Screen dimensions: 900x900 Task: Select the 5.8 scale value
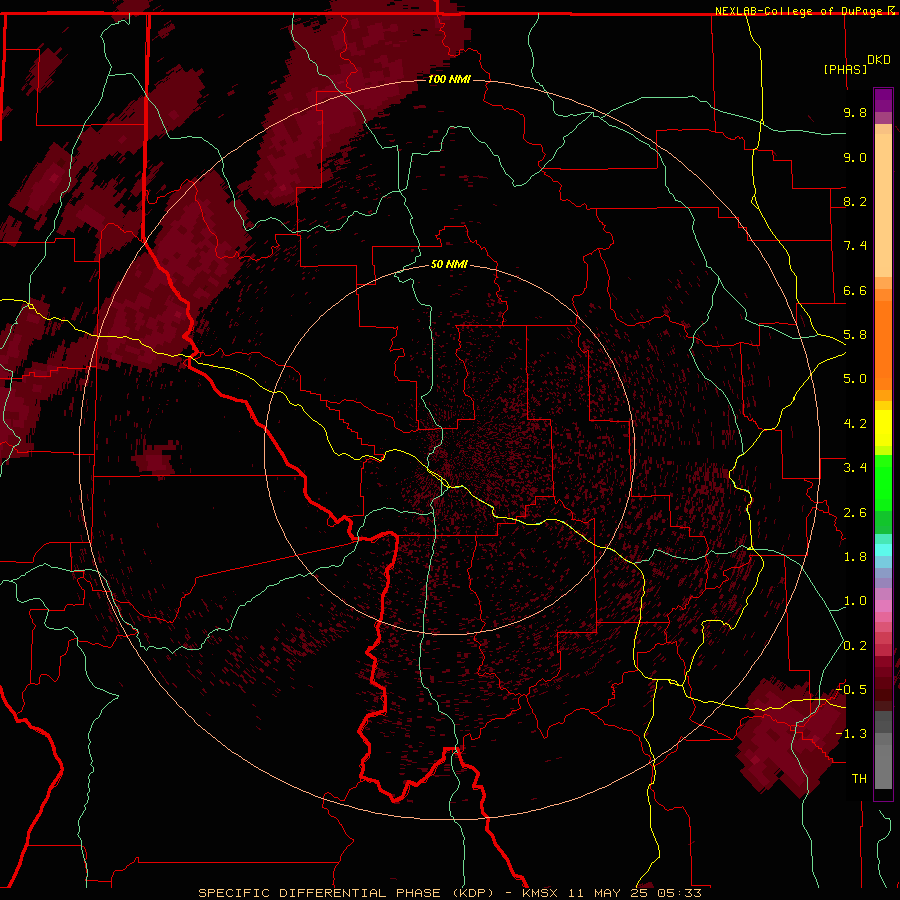click(855, 335)
